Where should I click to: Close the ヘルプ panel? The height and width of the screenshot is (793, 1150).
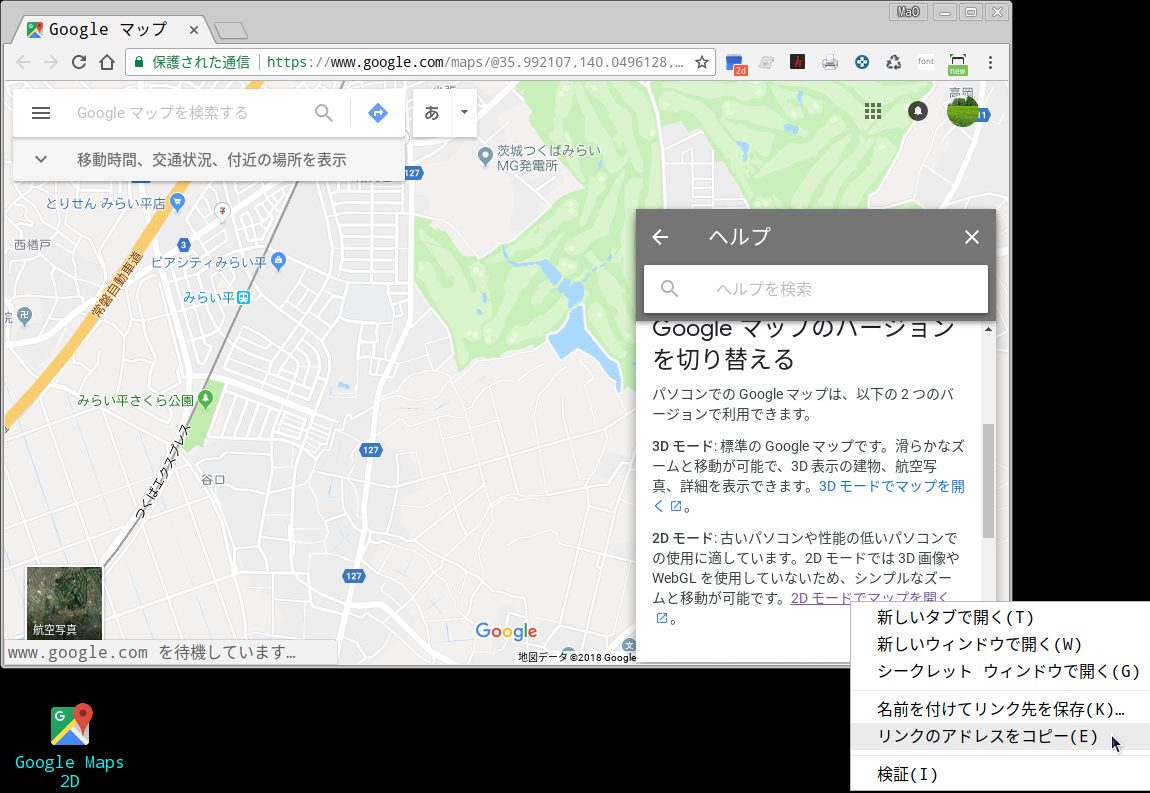(x=972, y=237)
